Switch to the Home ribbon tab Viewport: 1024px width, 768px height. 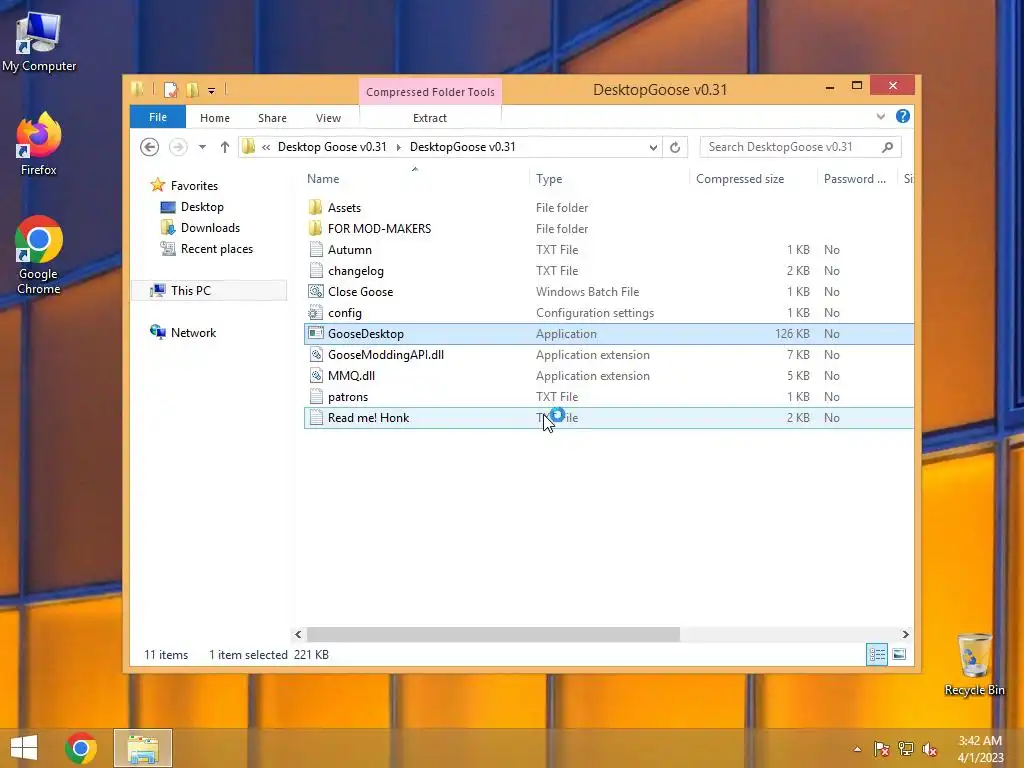pos(215,118)
